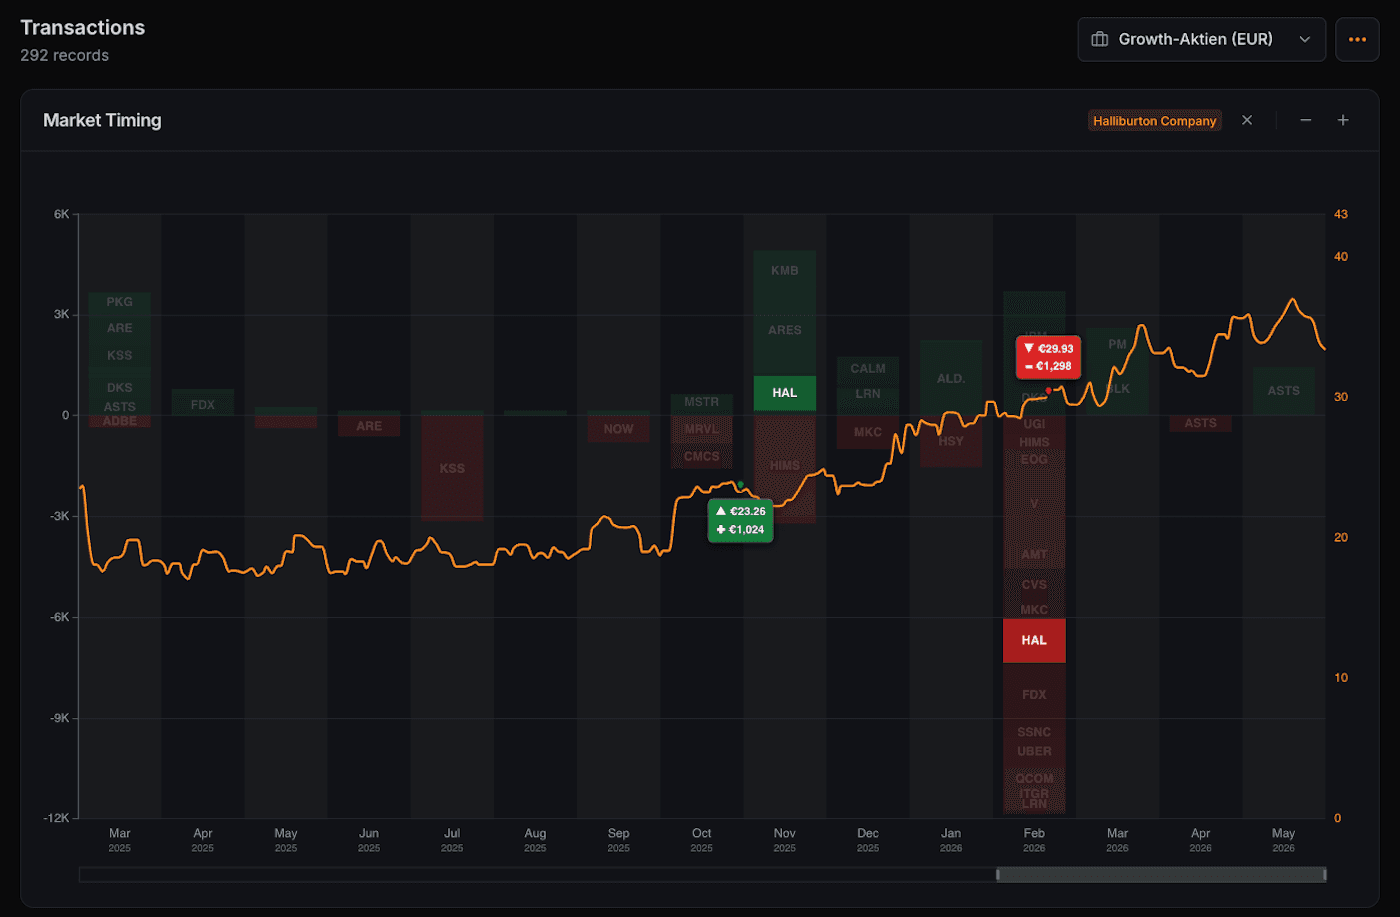Click the UBER block in February
The image size is (1400, 917).
(x=1034, y=751)
